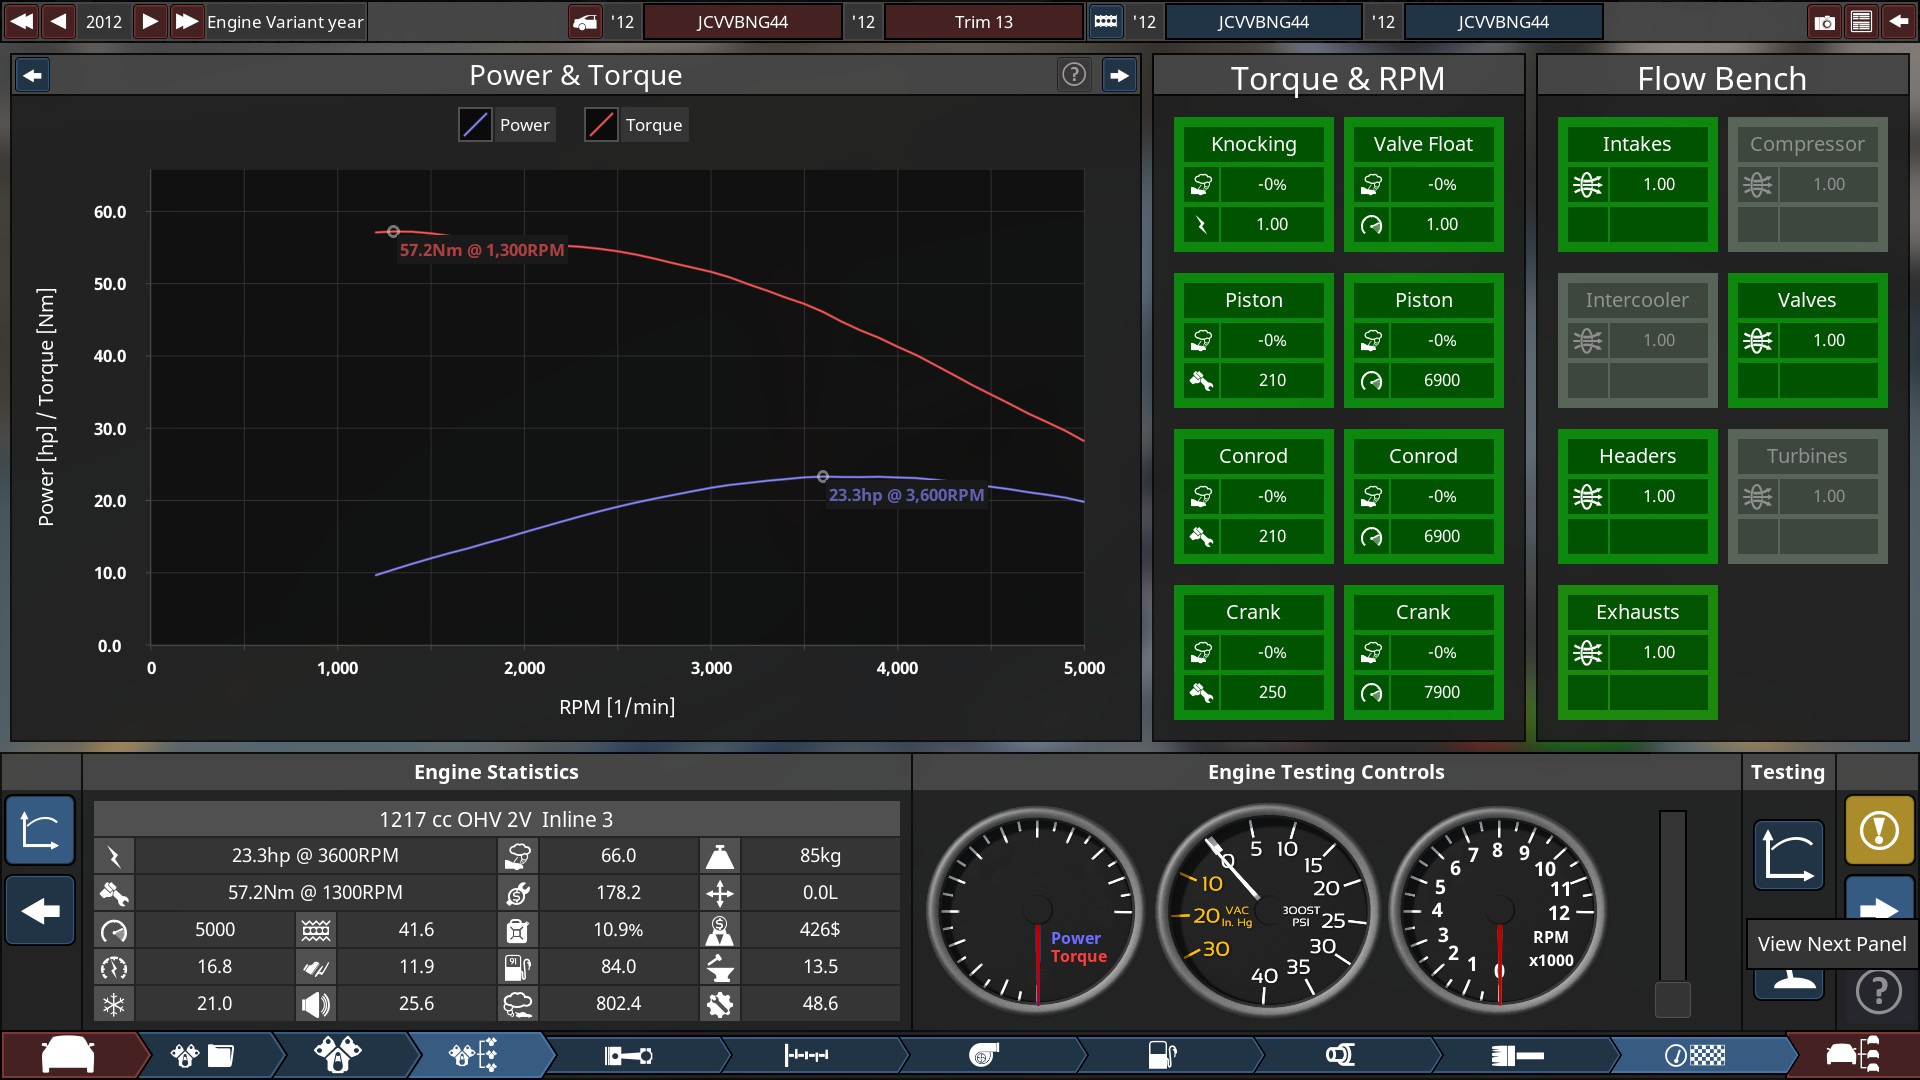
Task: Click the dyno curve button under Testing
Action: (x=1789, y=855)
